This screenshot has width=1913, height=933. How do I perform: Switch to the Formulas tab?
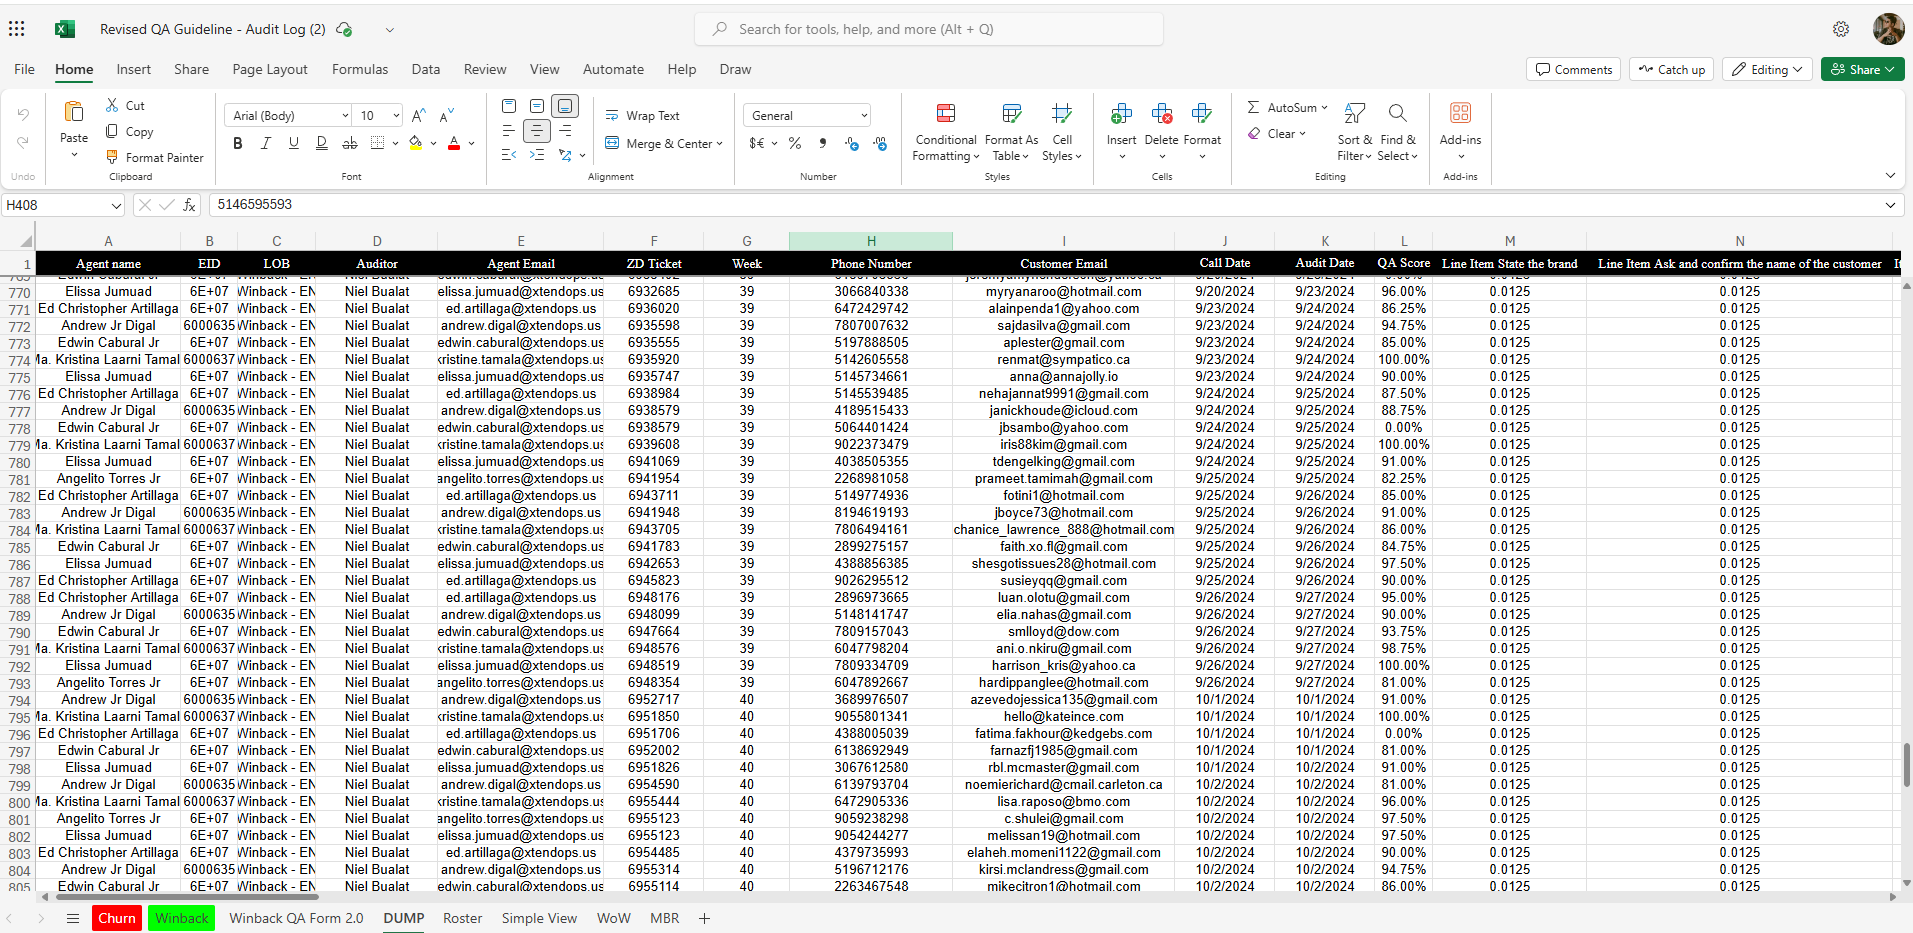click(x=360, y=70)
